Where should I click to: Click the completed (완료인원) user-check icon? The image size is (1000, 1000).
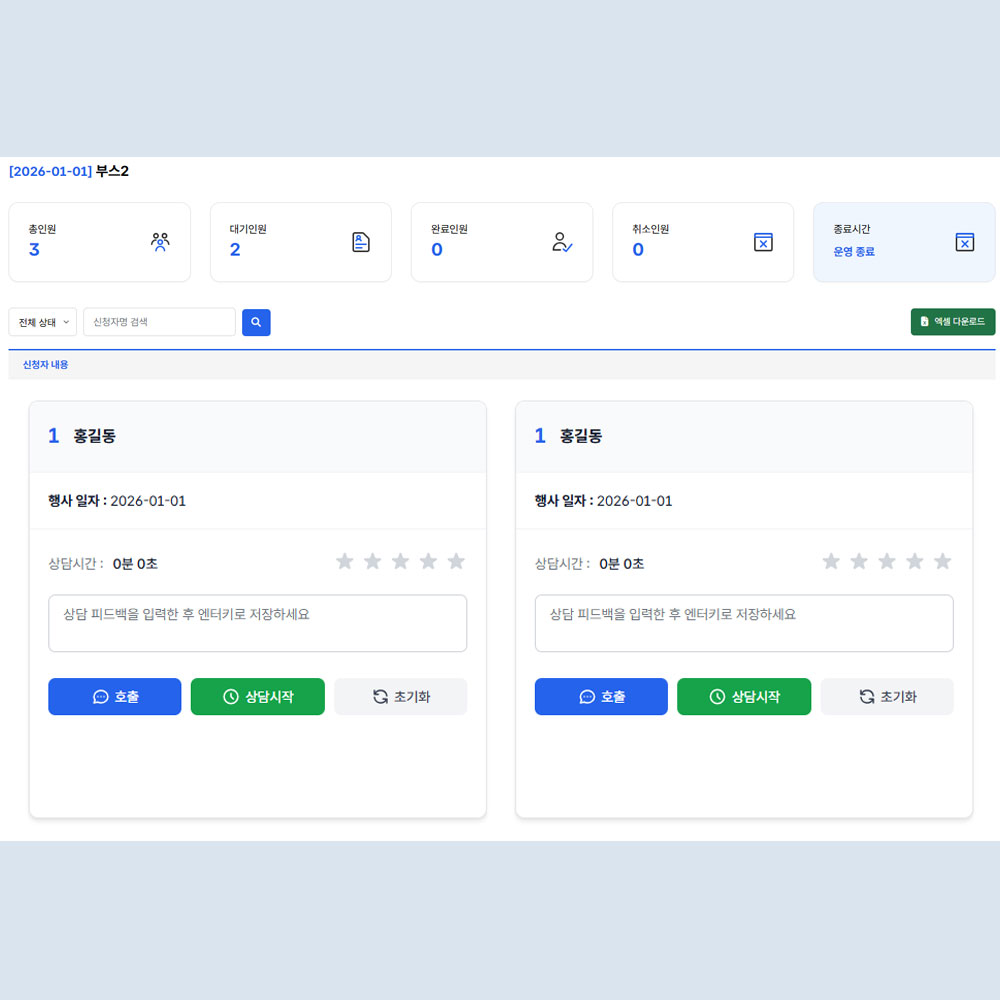[562, 242]
